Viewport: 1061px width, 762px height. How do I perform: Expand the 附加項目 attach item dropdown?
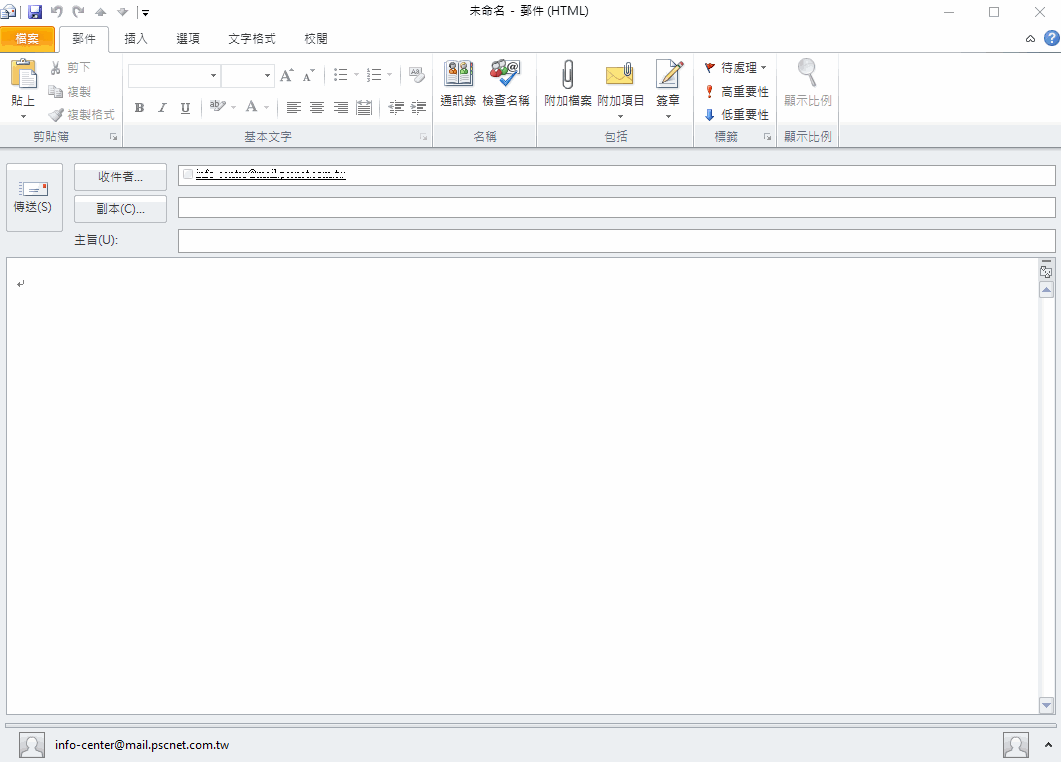point(620,116)
